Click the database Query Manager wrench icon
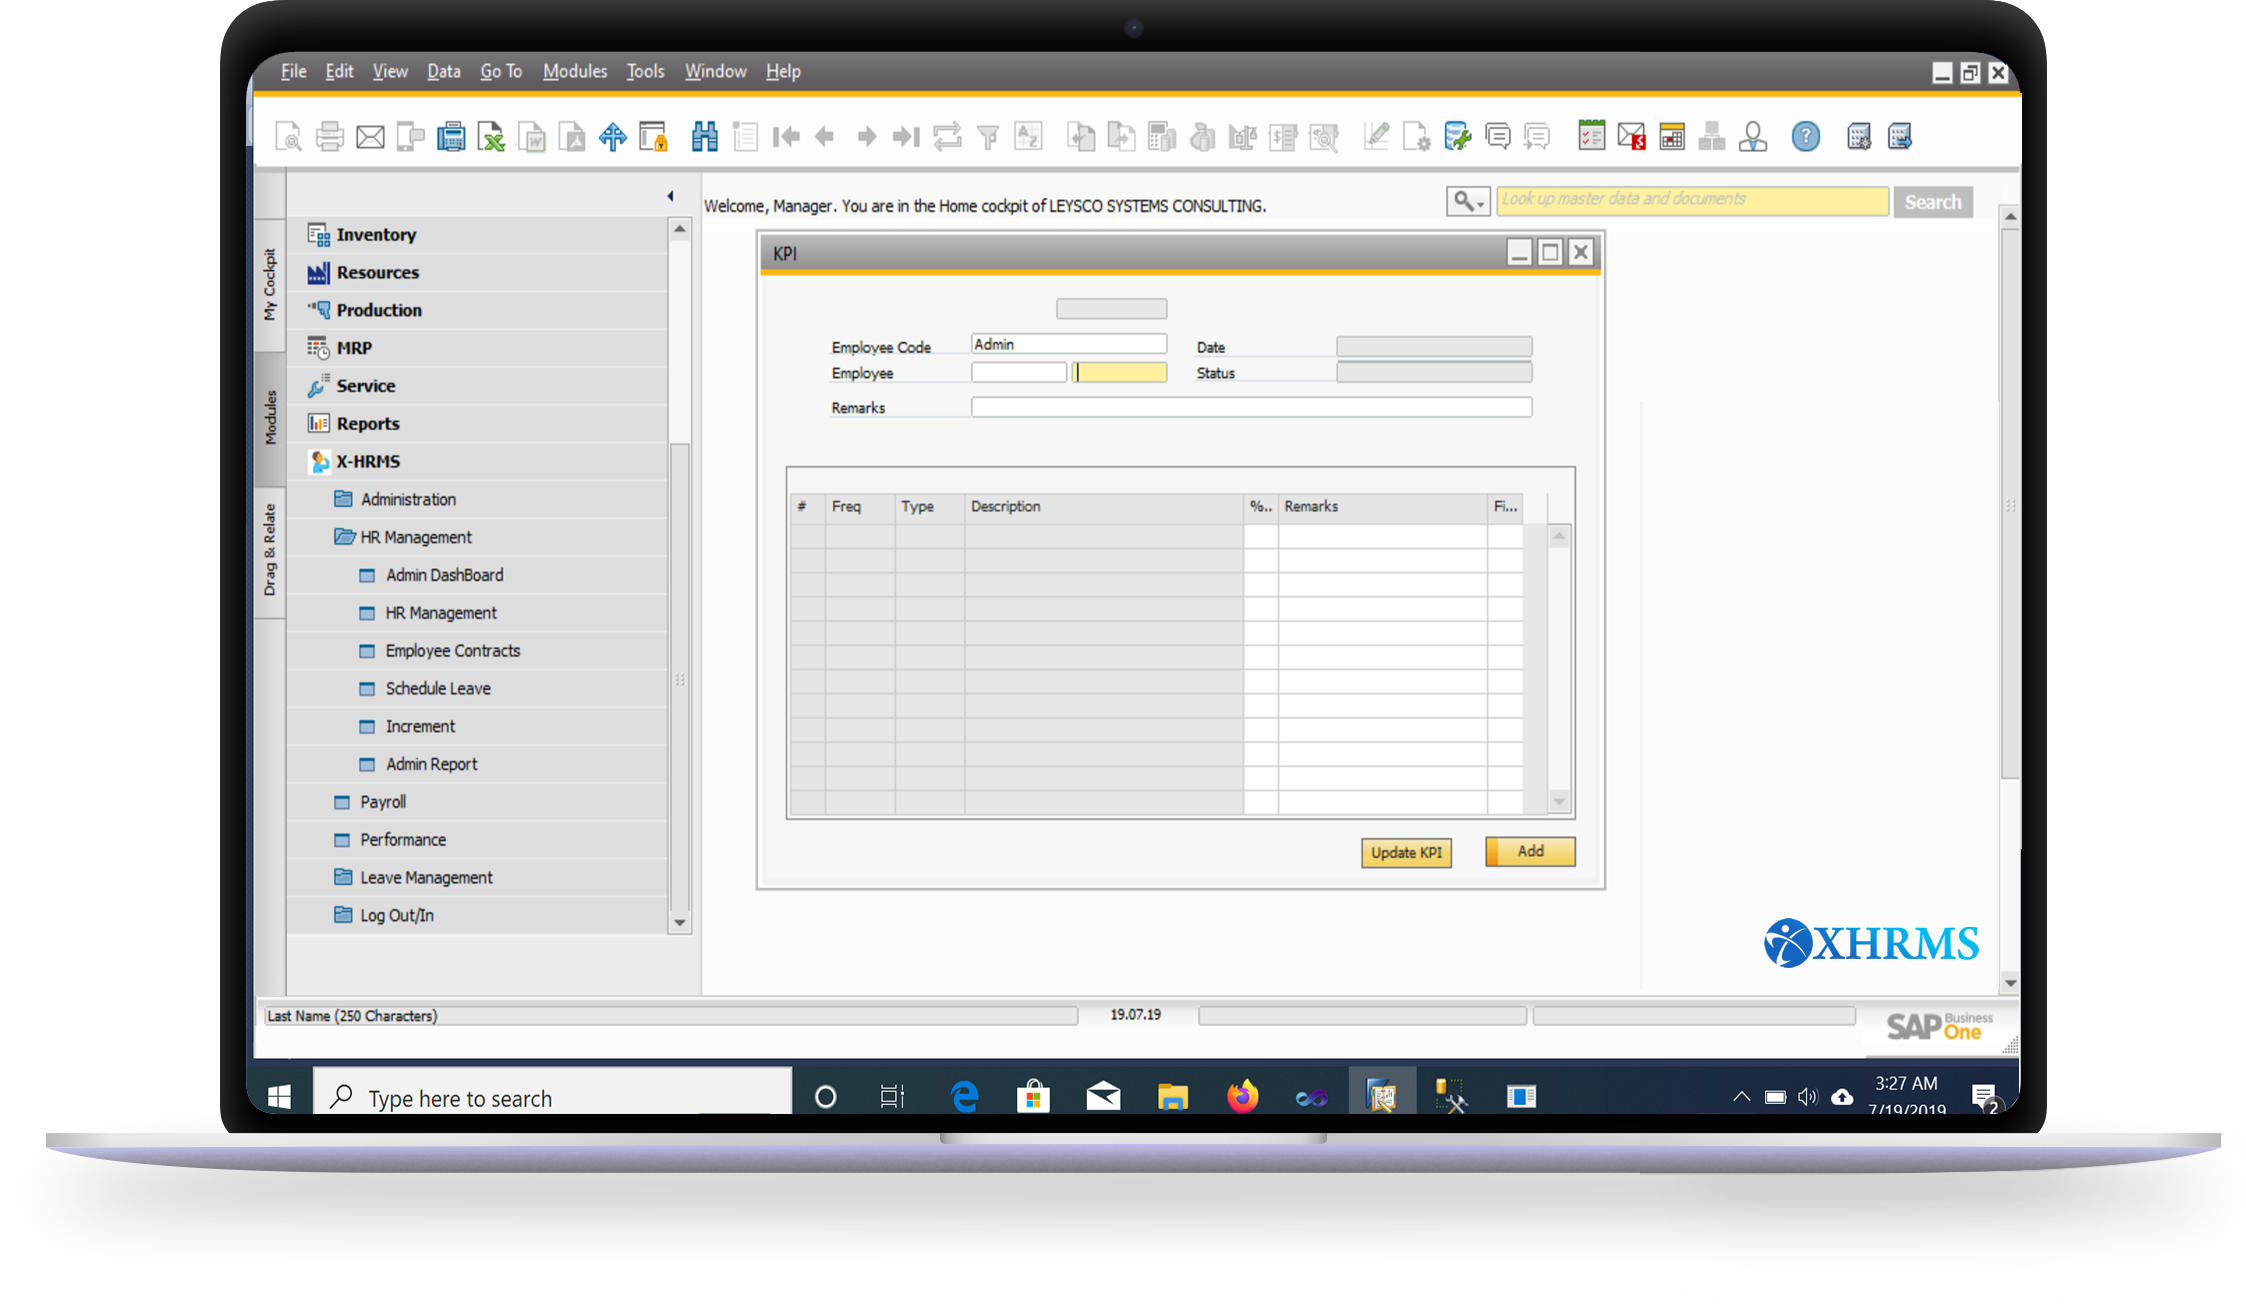 click(1457, 137)
